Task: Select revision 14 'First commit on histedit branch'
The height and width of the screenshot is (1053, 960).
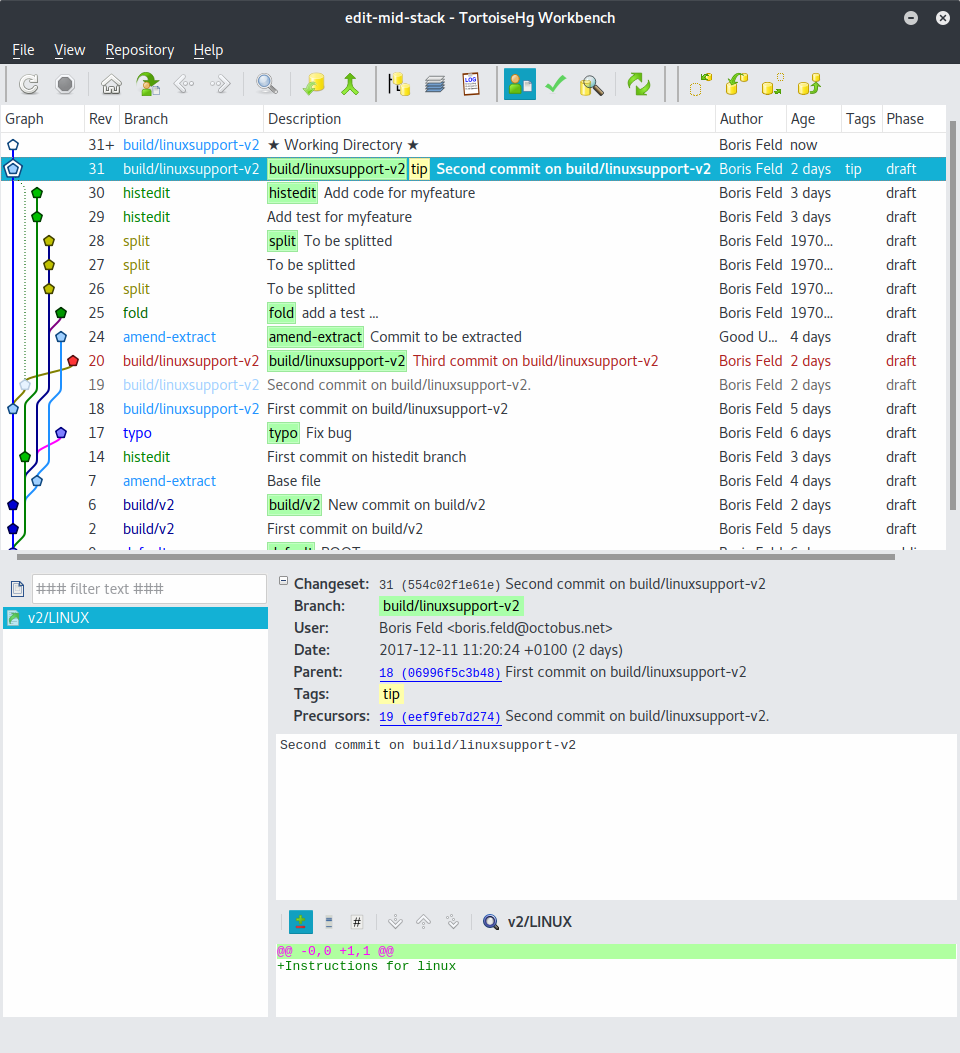Action: pyautogui.click(x=474, y=457)
